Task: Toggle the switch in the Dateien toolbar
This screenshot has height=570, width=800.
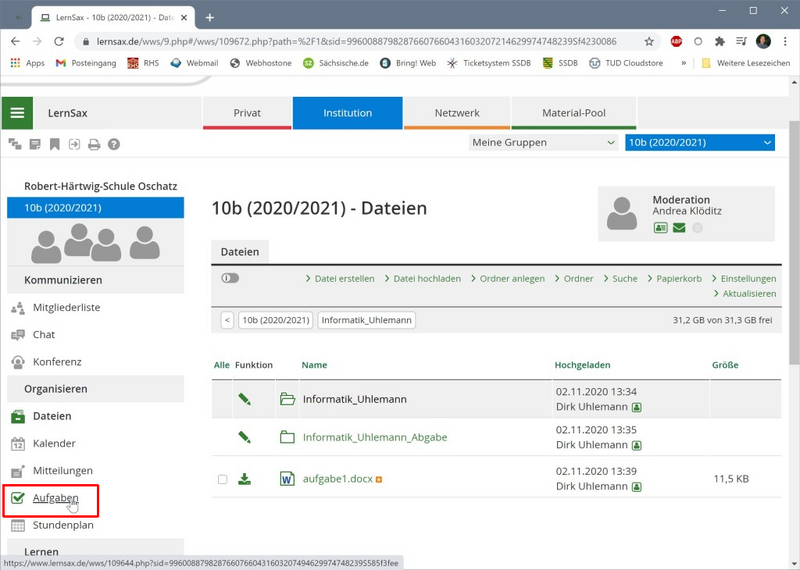Action: coord(230,278)
